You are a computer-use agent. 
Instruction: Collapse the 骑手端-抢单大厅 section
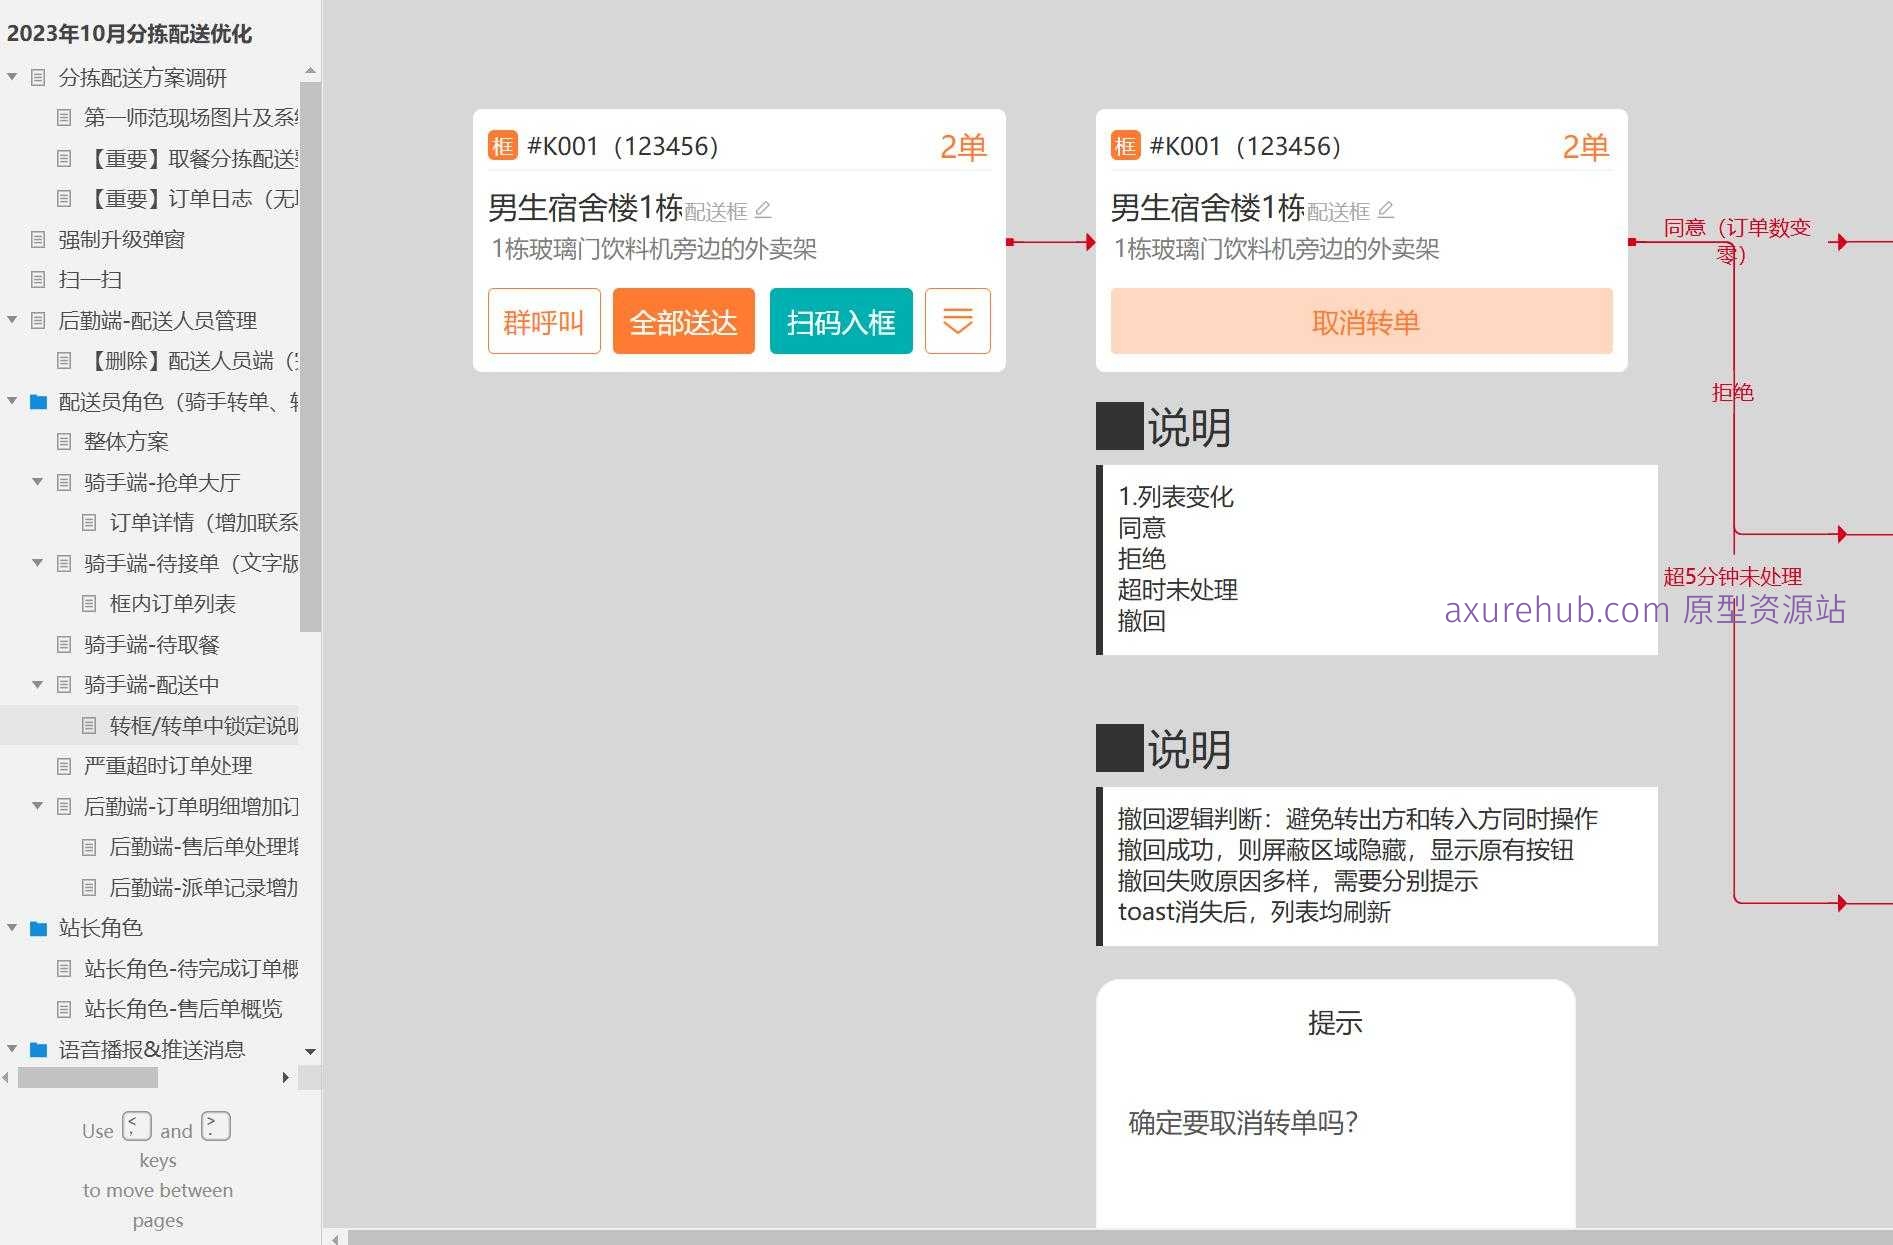[38, 482]
